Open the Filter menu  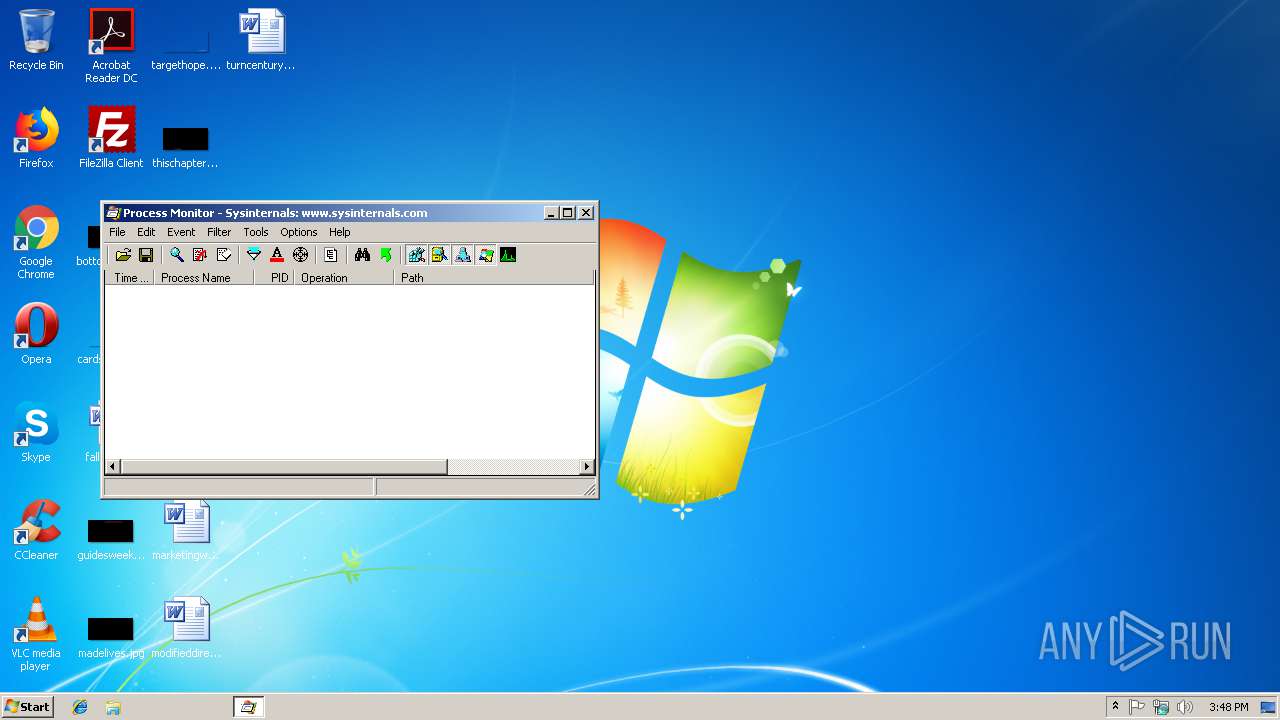(x=219, y=232)
